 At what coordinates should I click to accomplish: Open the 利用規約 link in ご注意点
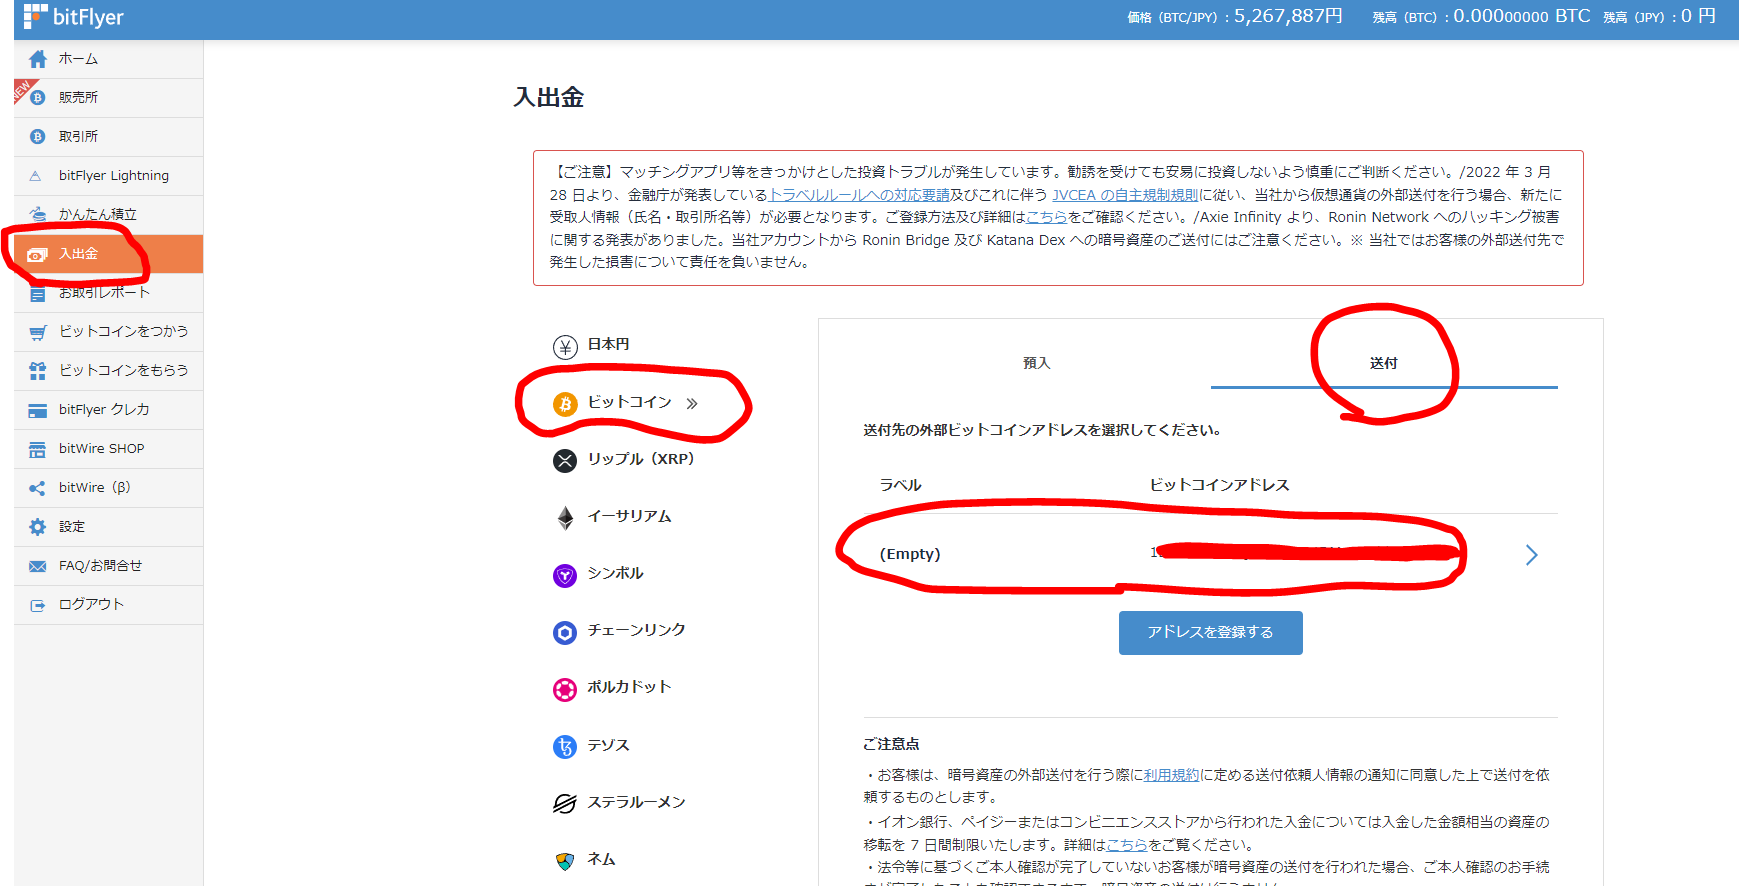[1171, 775]
